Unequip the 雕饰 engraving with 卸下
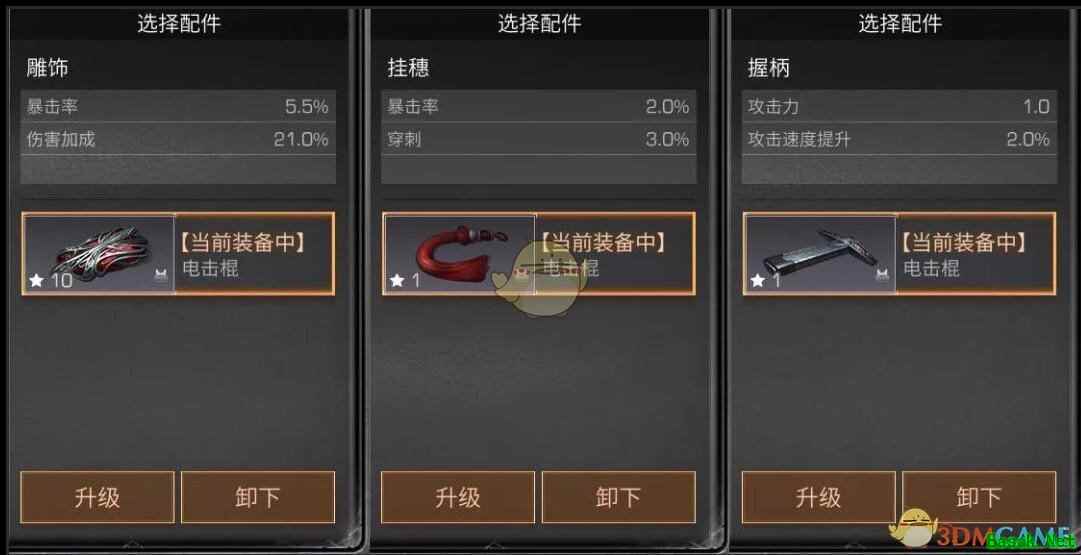The width and height of the screenshot is (1081, 555). pos(258,497)
